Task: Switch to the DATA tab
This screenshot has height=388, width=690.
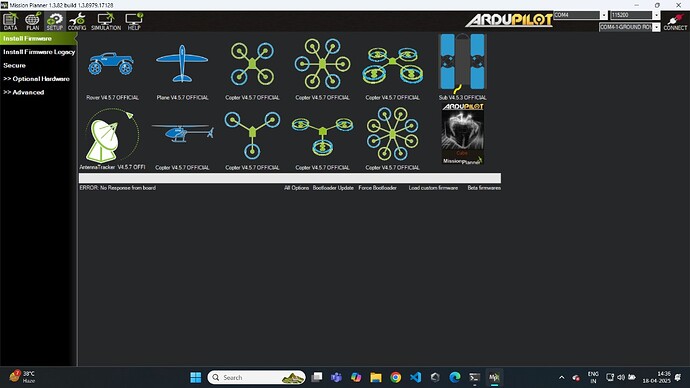Action: tap(11, 21)
